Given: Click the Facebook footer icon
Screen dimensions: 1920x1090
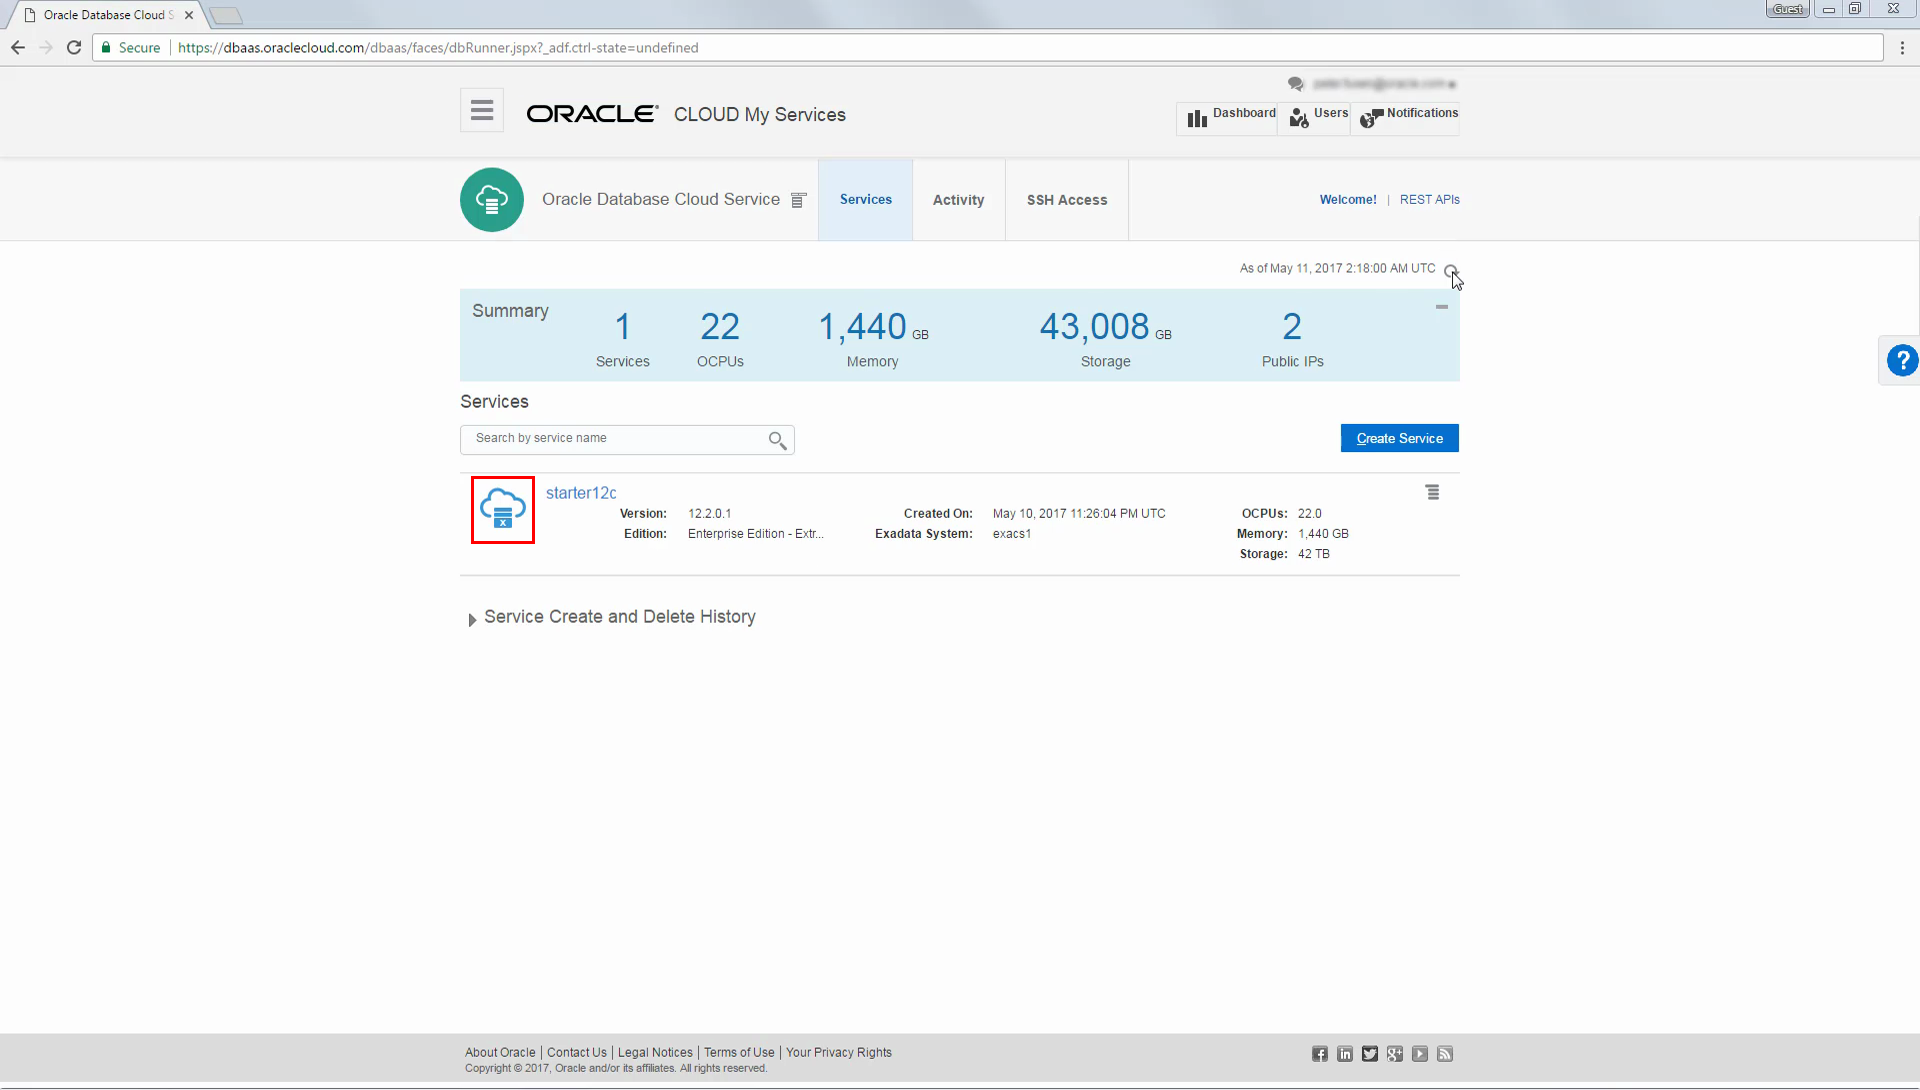Looking at the screenshot, I should point(1320,1054).
